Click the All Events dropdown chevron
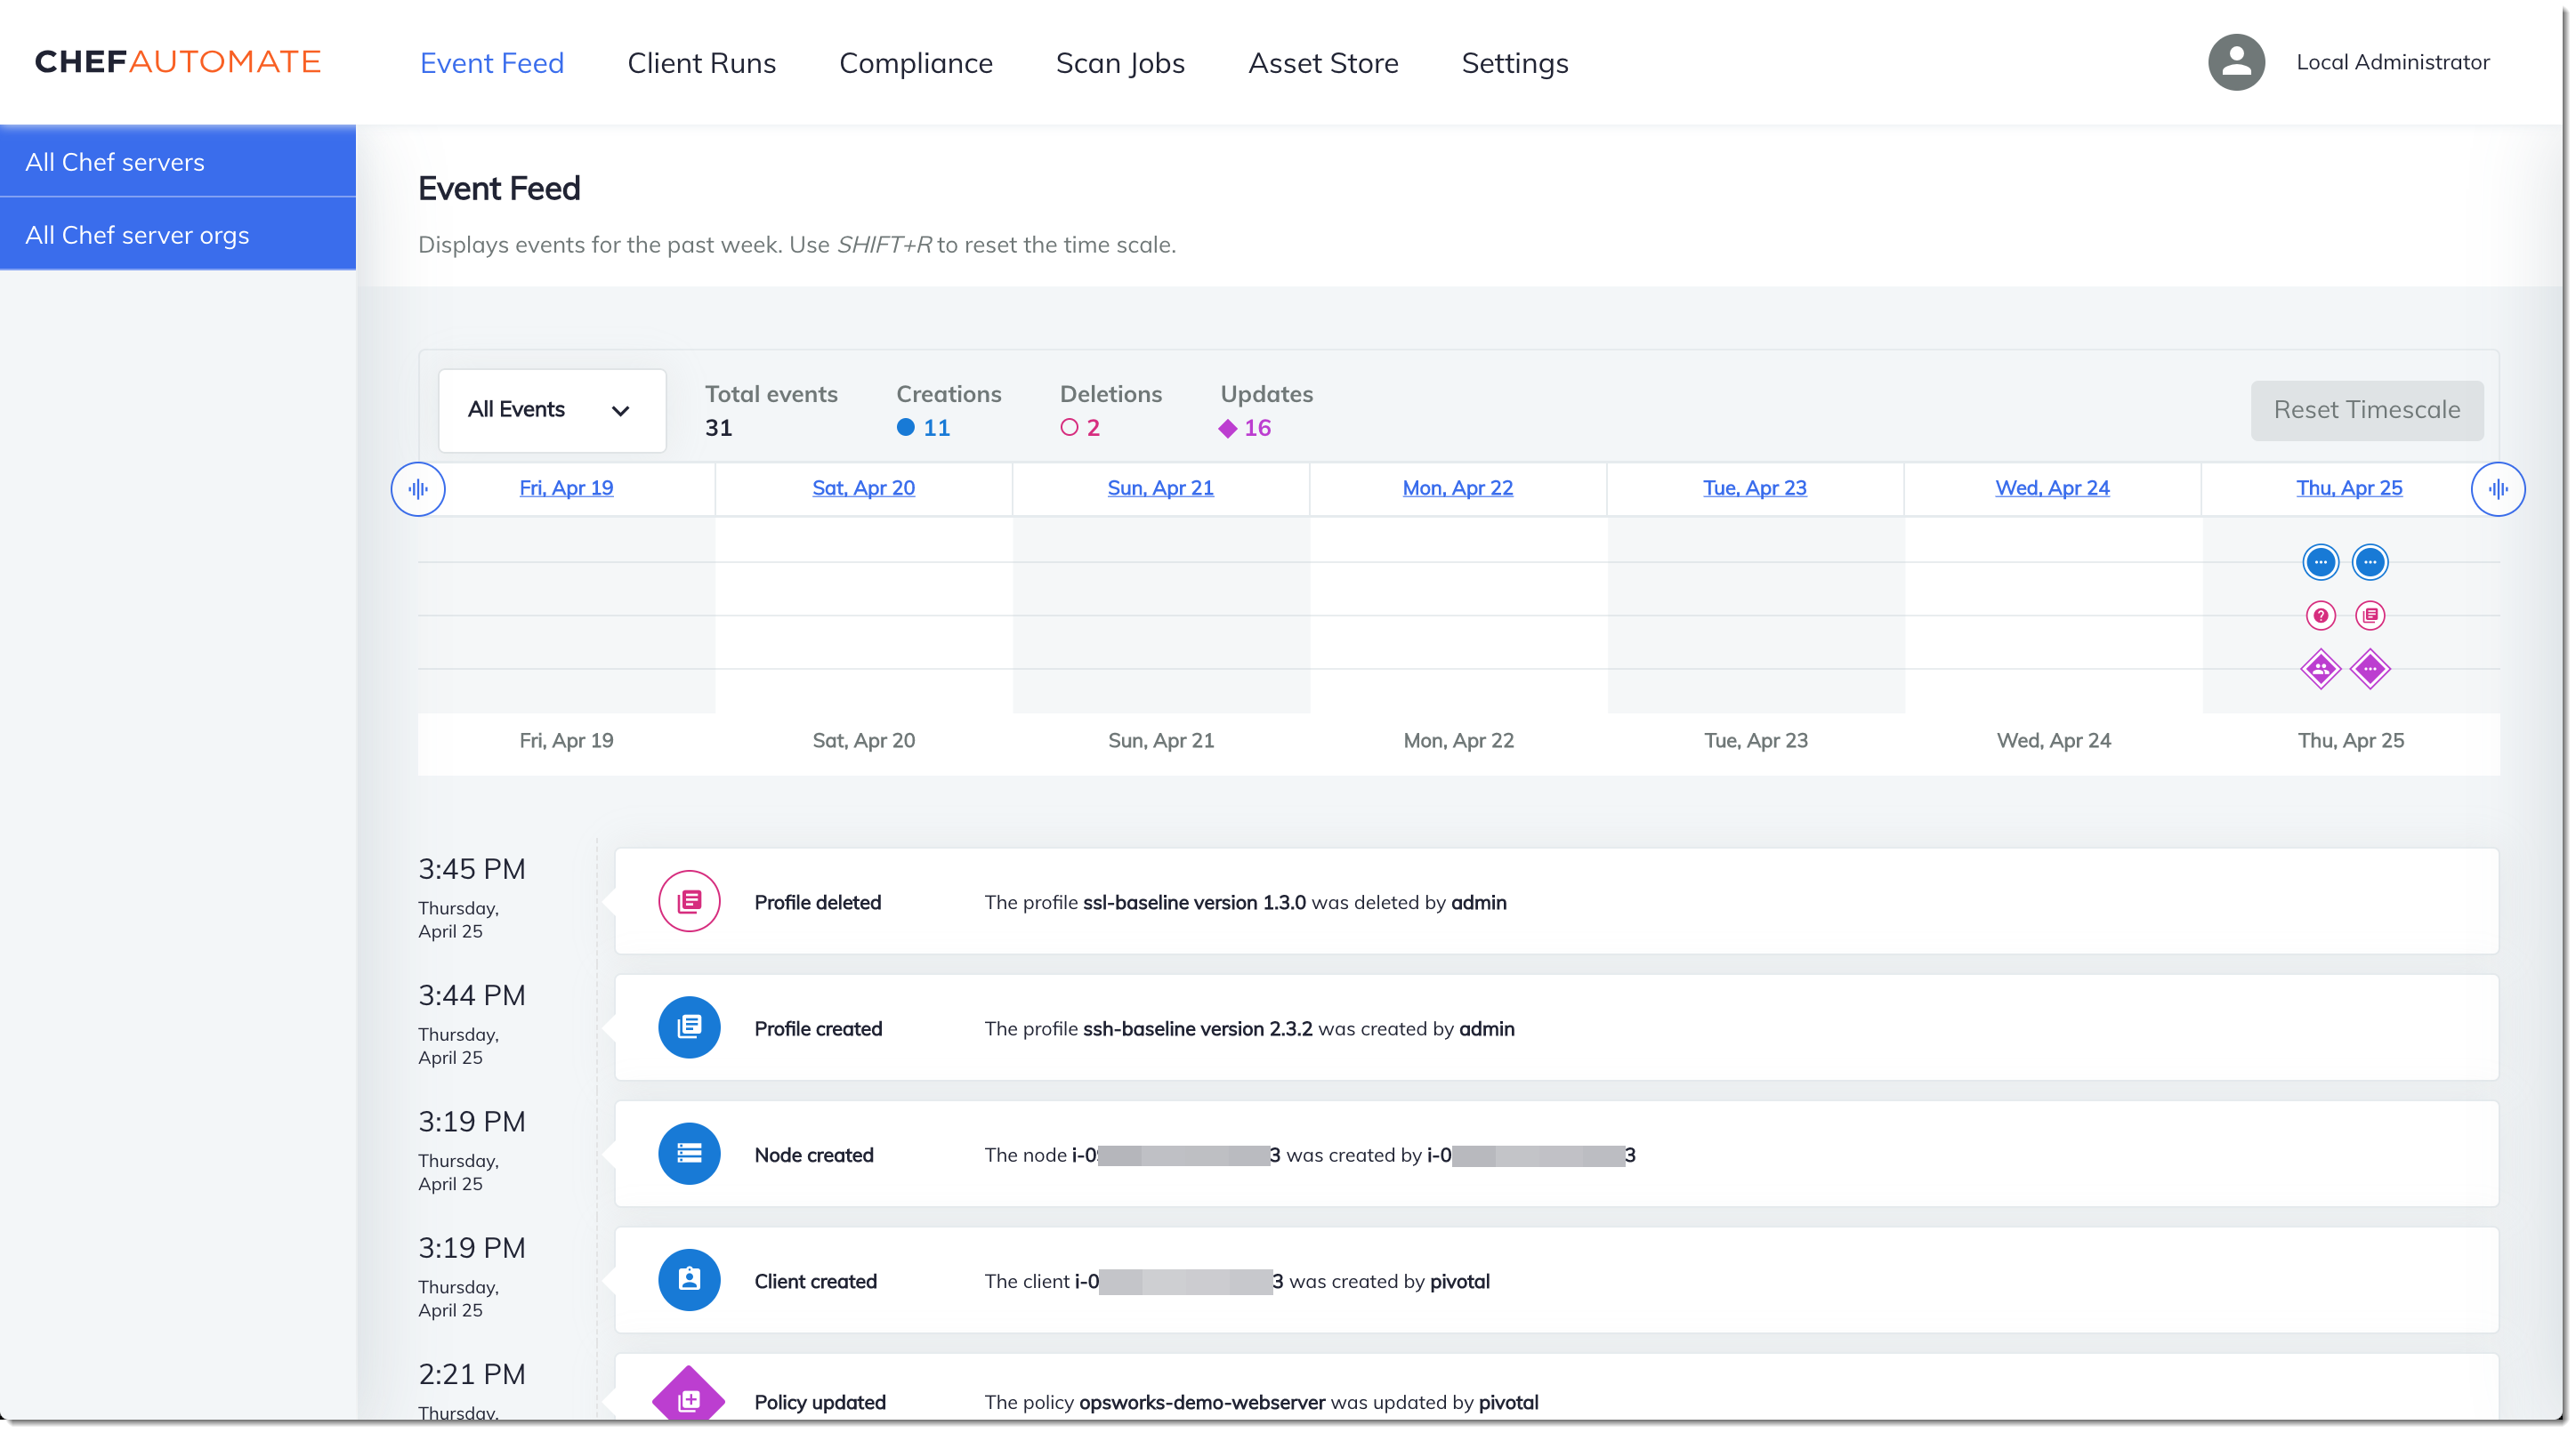This screenshot has height=1433, width=2576. (x=620, y=411)
